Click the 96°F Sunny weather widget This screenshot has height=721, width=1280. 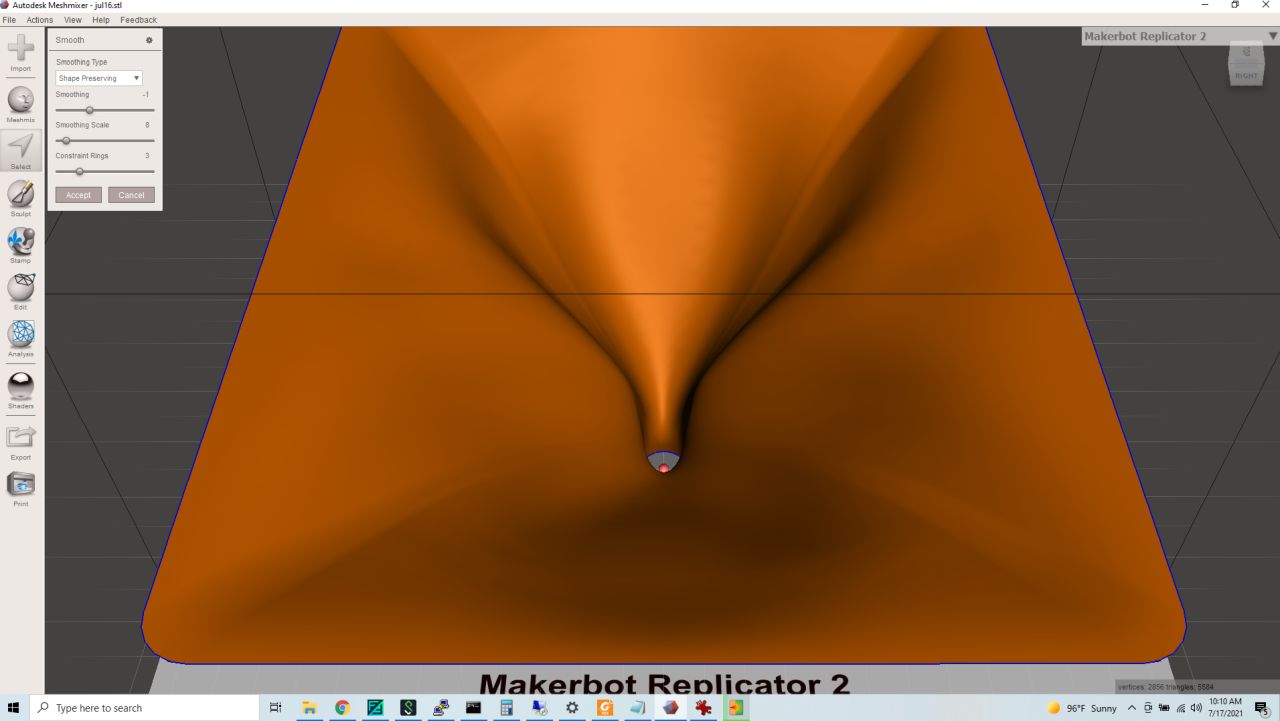coord(1083,708)
